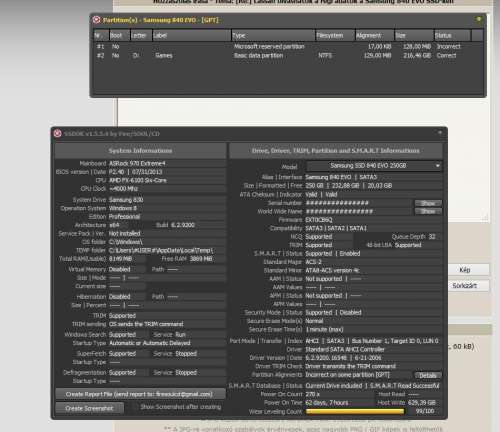Image resolution: width=500 pixels, height=432 pixels.
Task: Click the Wear Leveling Count progress bar
Action: (355, 411)
